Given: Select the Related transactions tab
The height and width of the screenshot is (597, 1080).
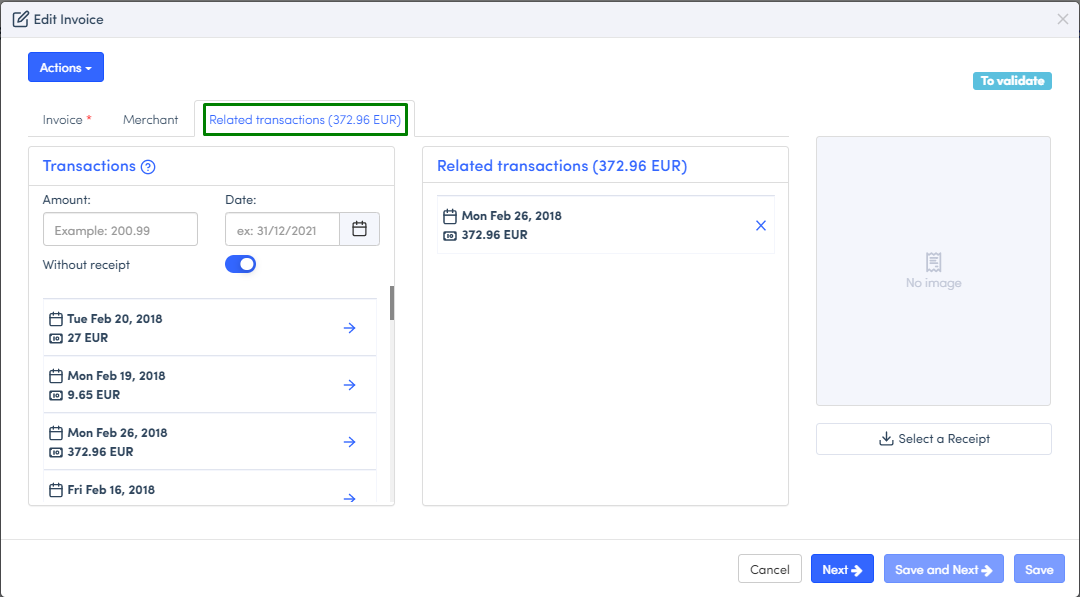Looking at the screenshot, I should tap(305, 120).
